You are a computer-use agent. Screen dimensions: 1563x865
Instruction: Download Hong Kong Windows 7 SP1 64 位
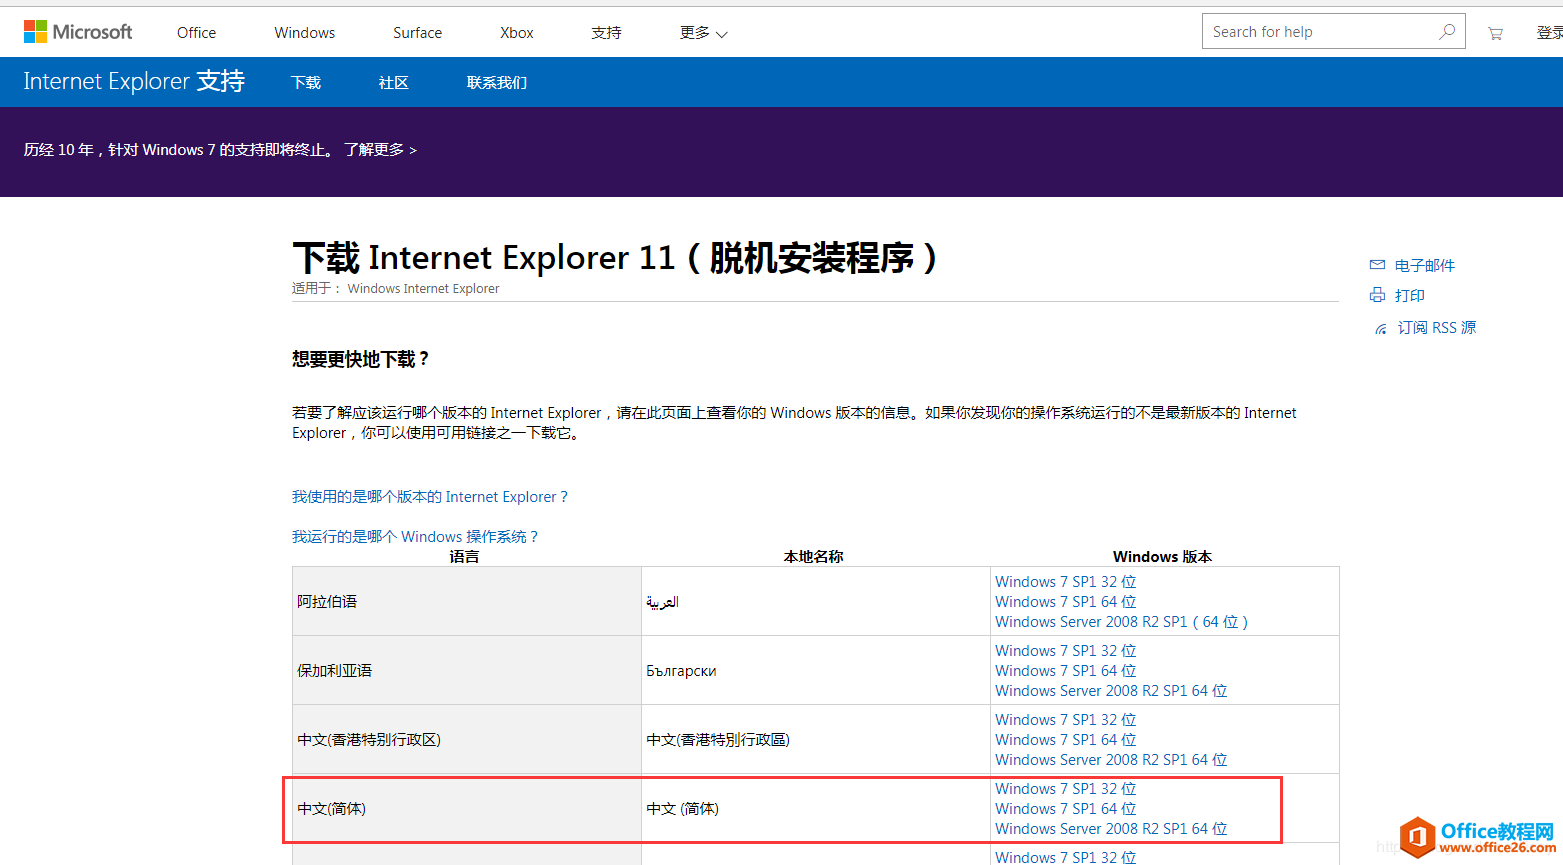(1066, 740)
